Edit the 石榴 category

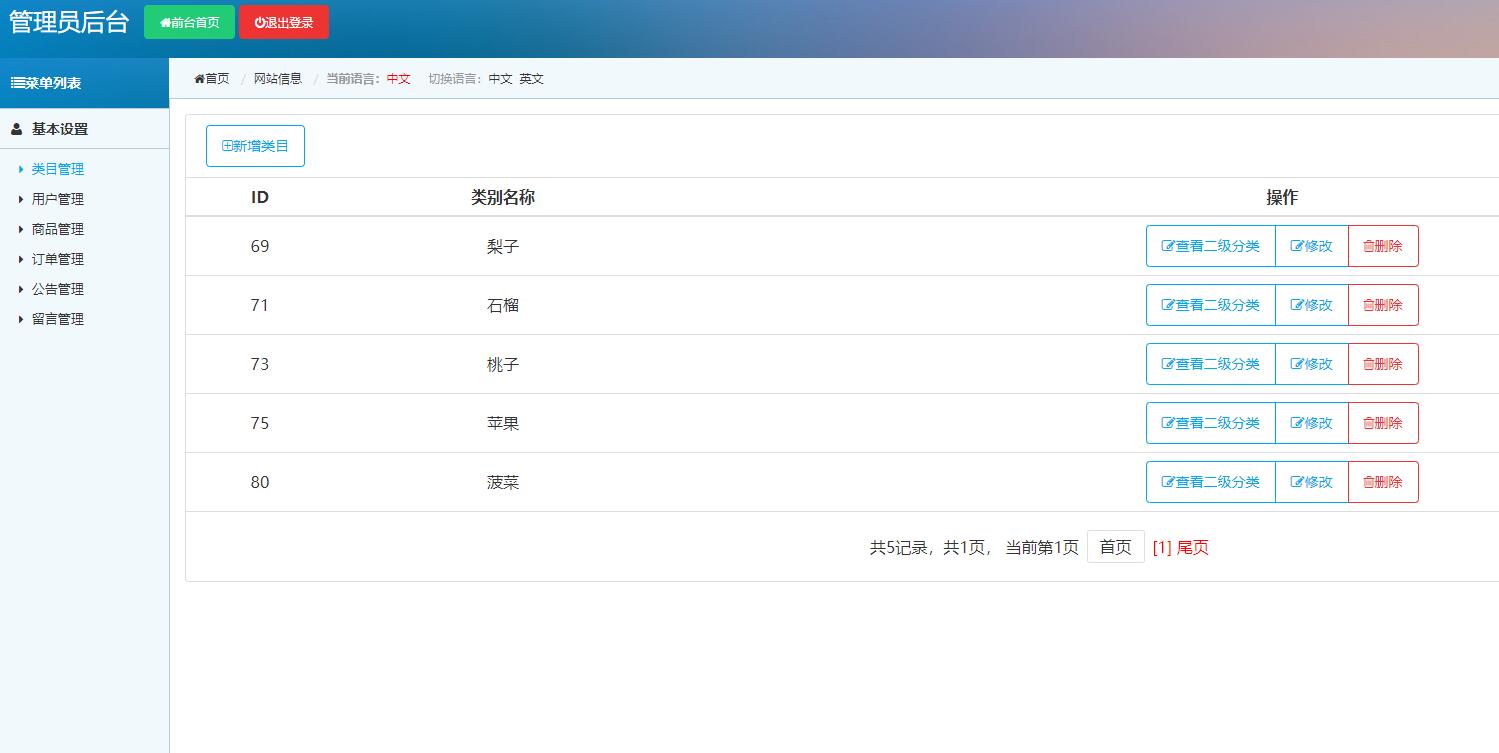point(1312,305)
